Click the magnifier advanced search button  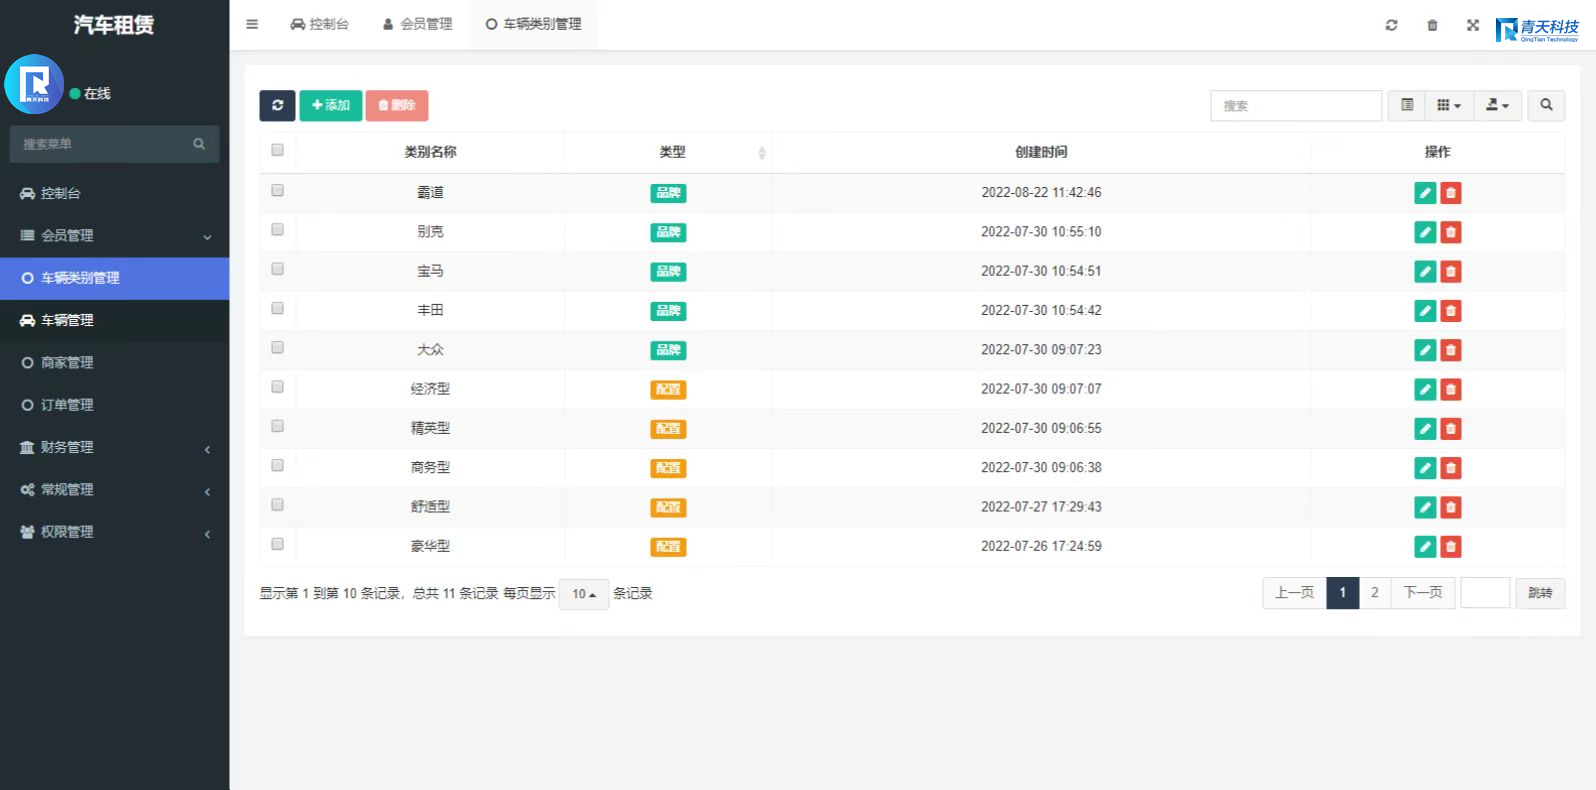(x=1546, y=105)
